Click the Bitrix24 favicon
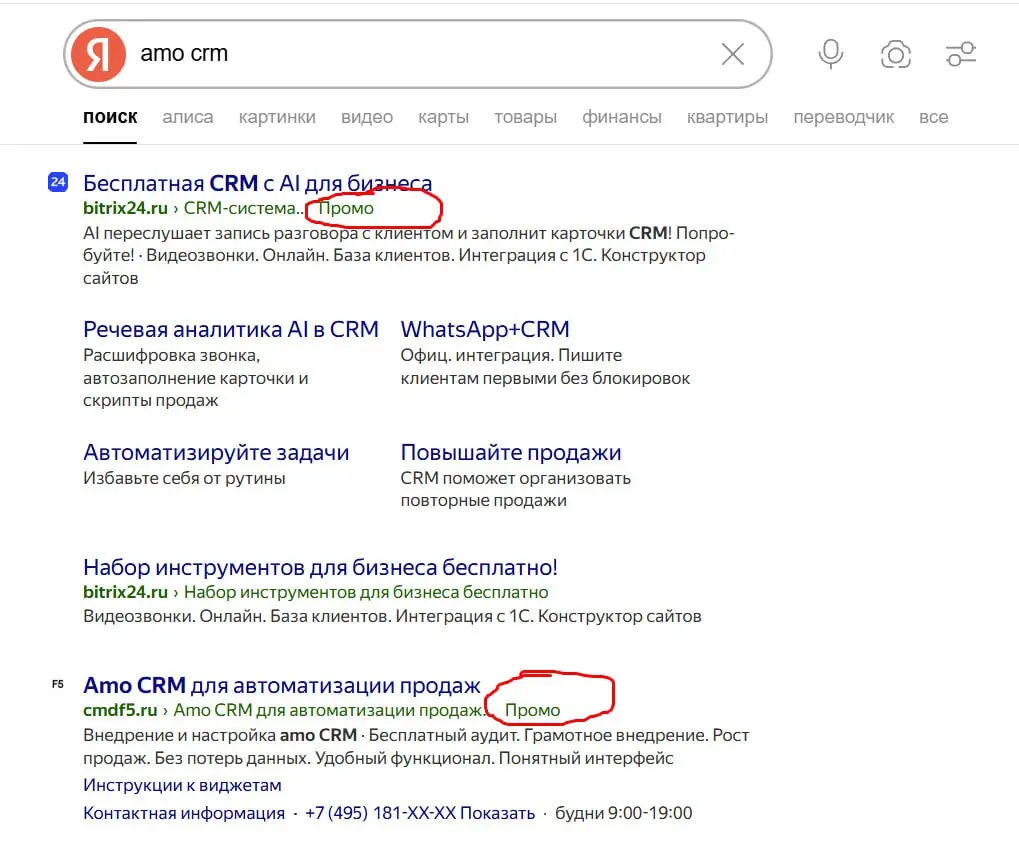 point(58,182)
